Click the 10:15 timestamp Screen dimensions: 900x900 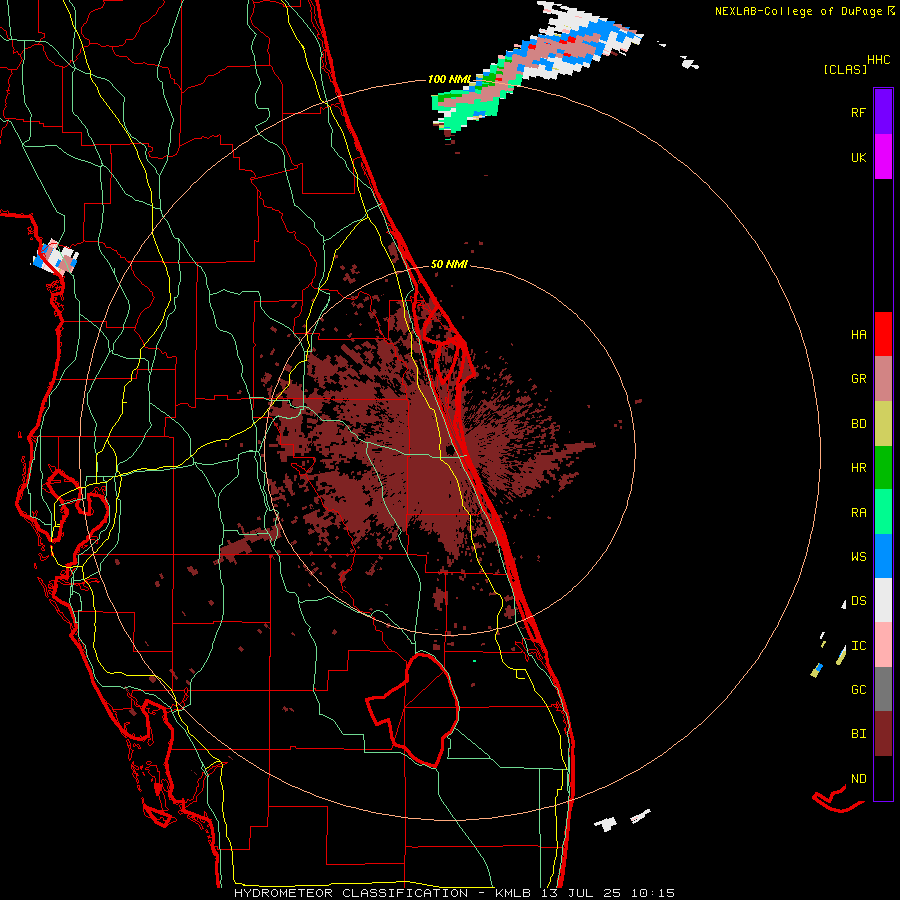tap(652, 893)
